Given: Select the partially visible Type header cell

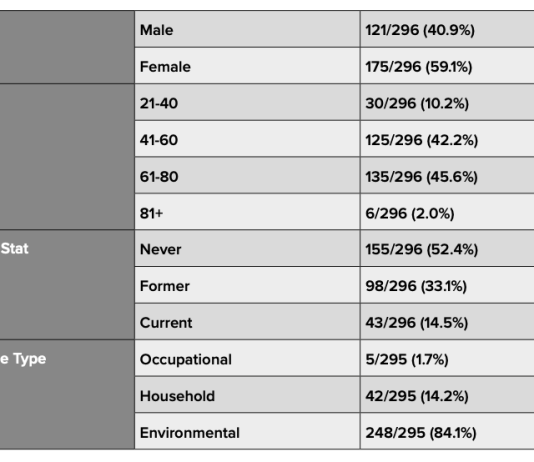Looking at the screenshot, I should [x=67, y=395].
